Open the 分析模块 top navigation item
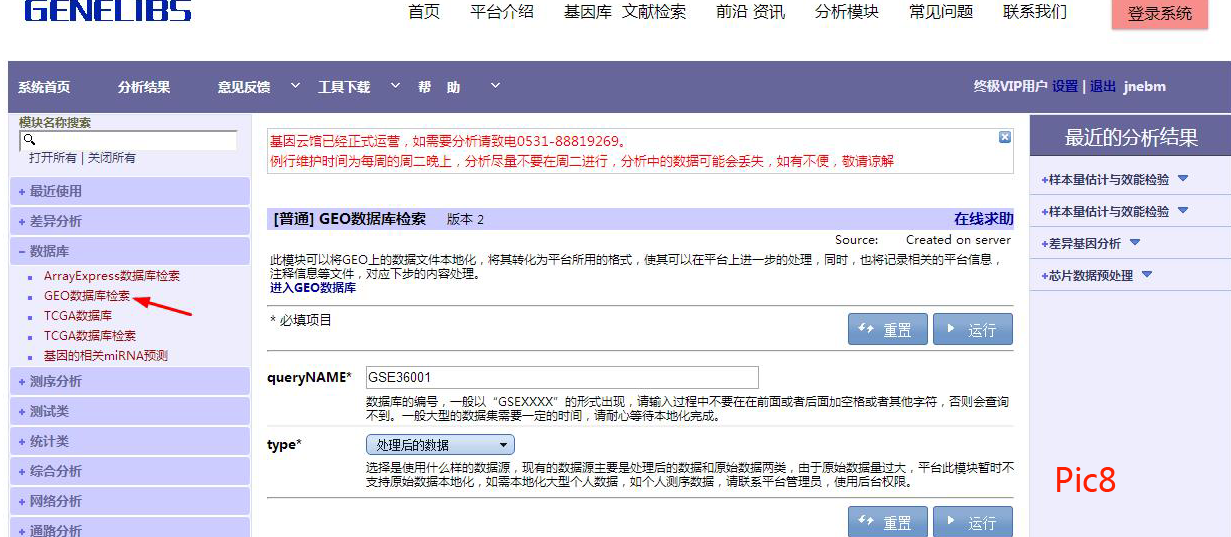The width and height of the screenshot is (1231, 537). (x=846, y=12)
